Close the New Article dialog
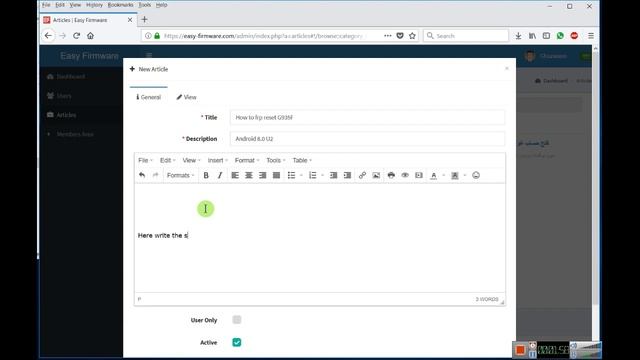 click(507, 69)
